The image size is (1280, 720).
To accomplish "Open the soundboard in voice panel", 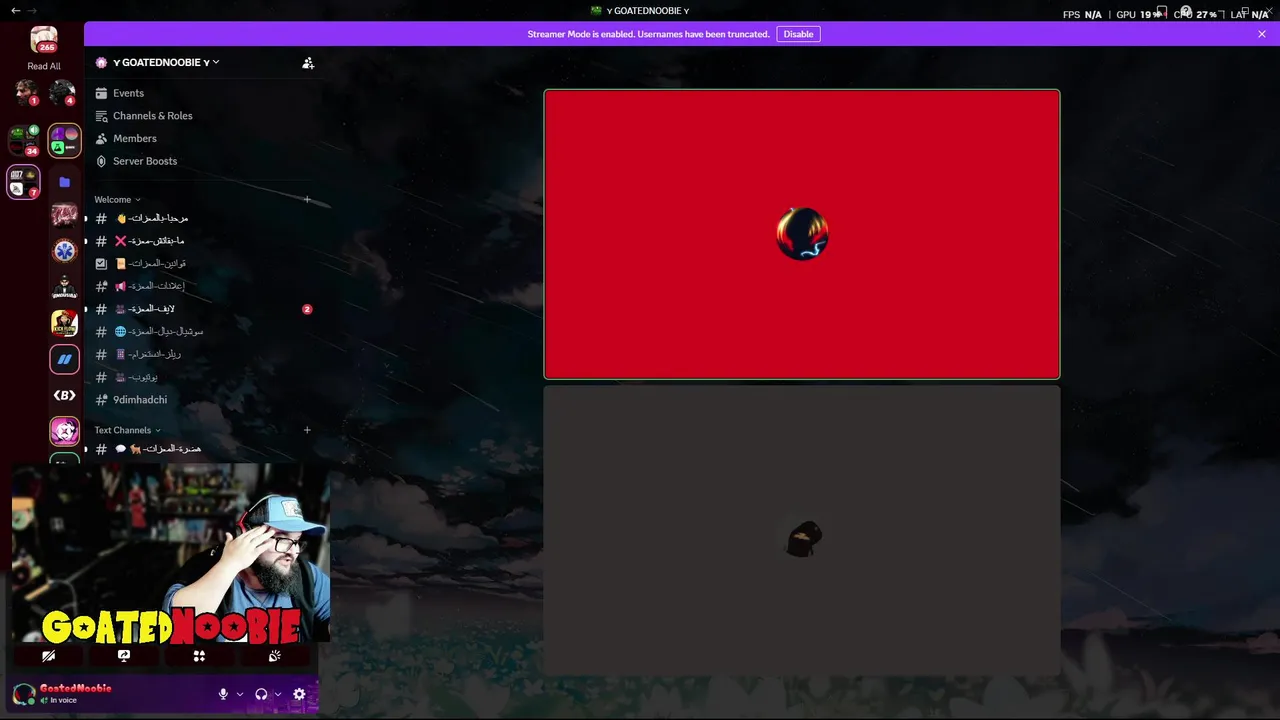I will coord(274,656).
